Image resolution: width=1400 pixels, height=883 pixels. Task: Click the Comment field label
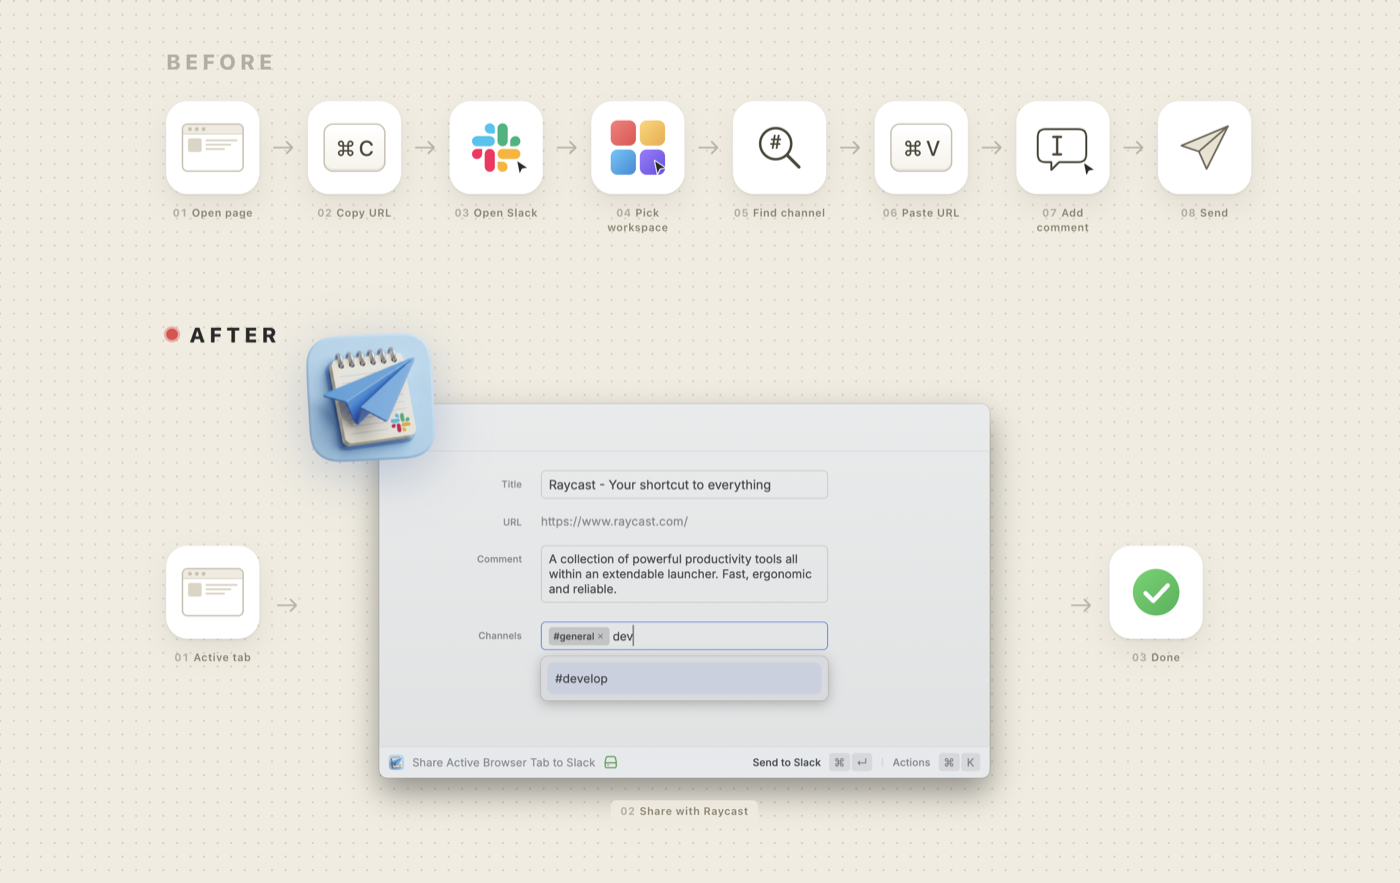(x=499, y=559)
